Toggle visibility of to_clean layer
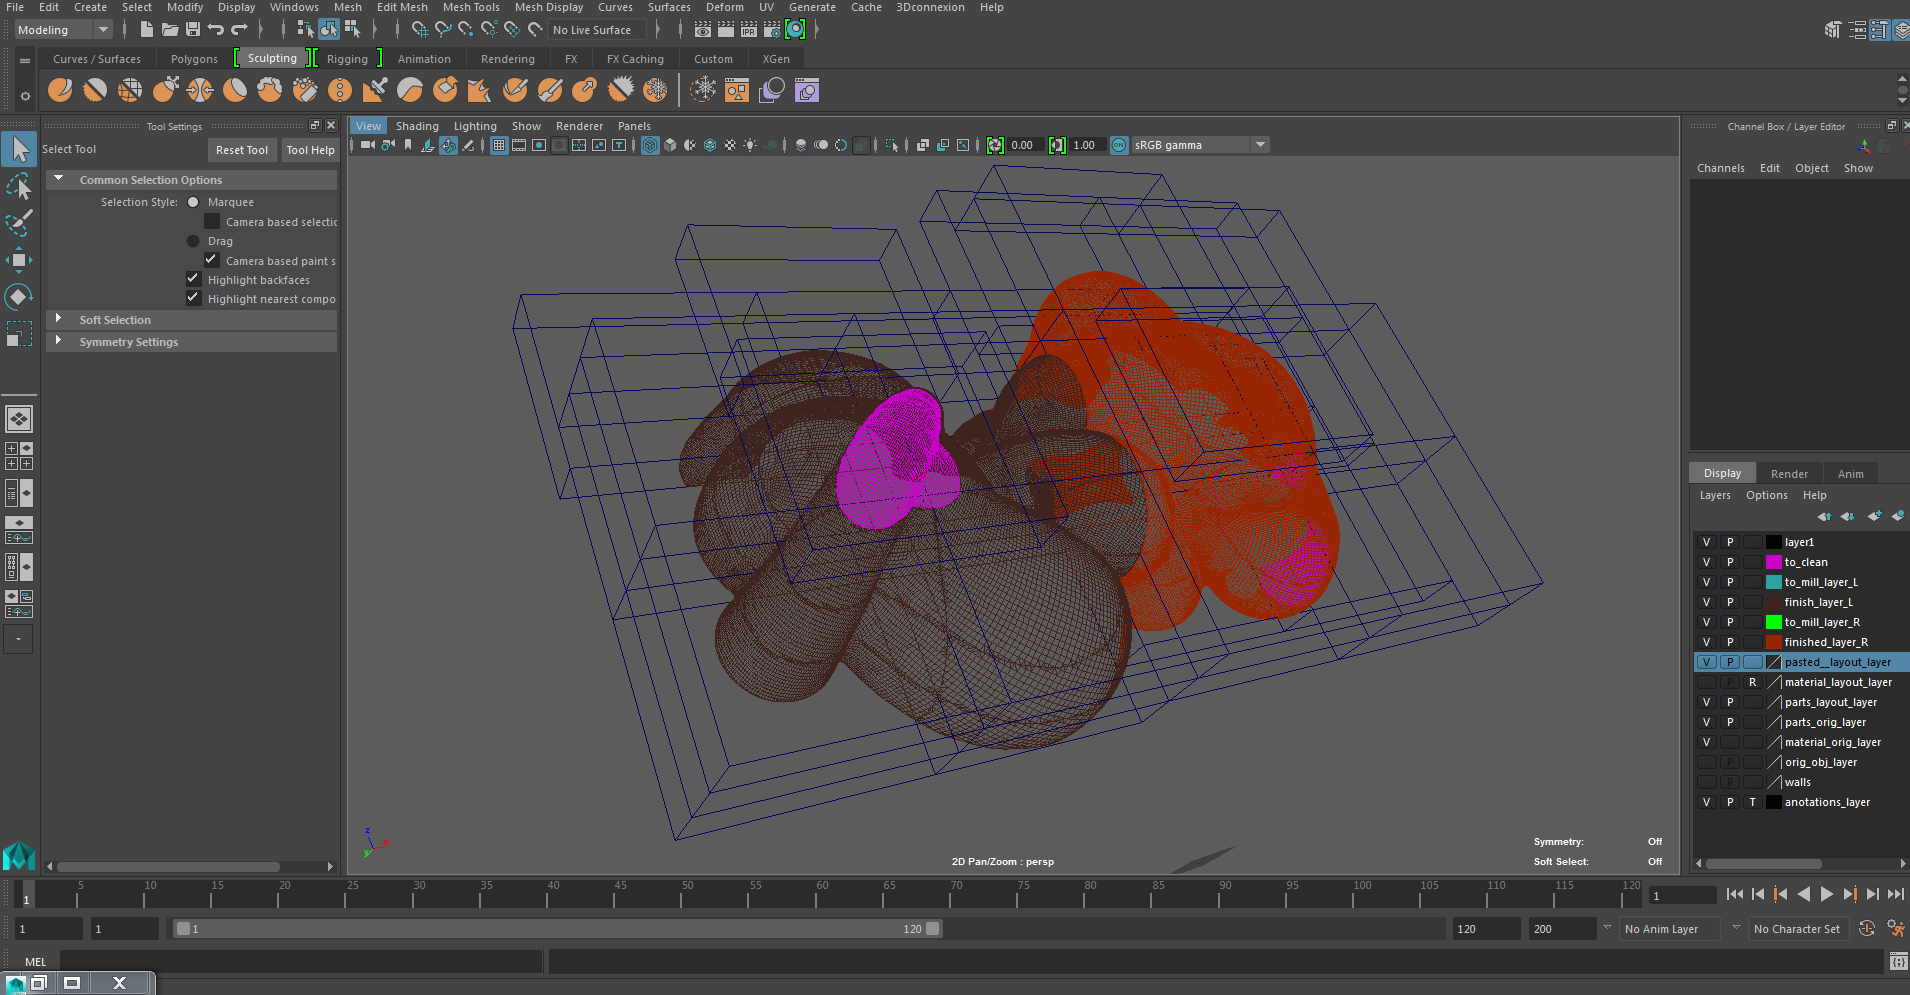1910x995 pixels. pyautogui.click(x=1707, y=562)
